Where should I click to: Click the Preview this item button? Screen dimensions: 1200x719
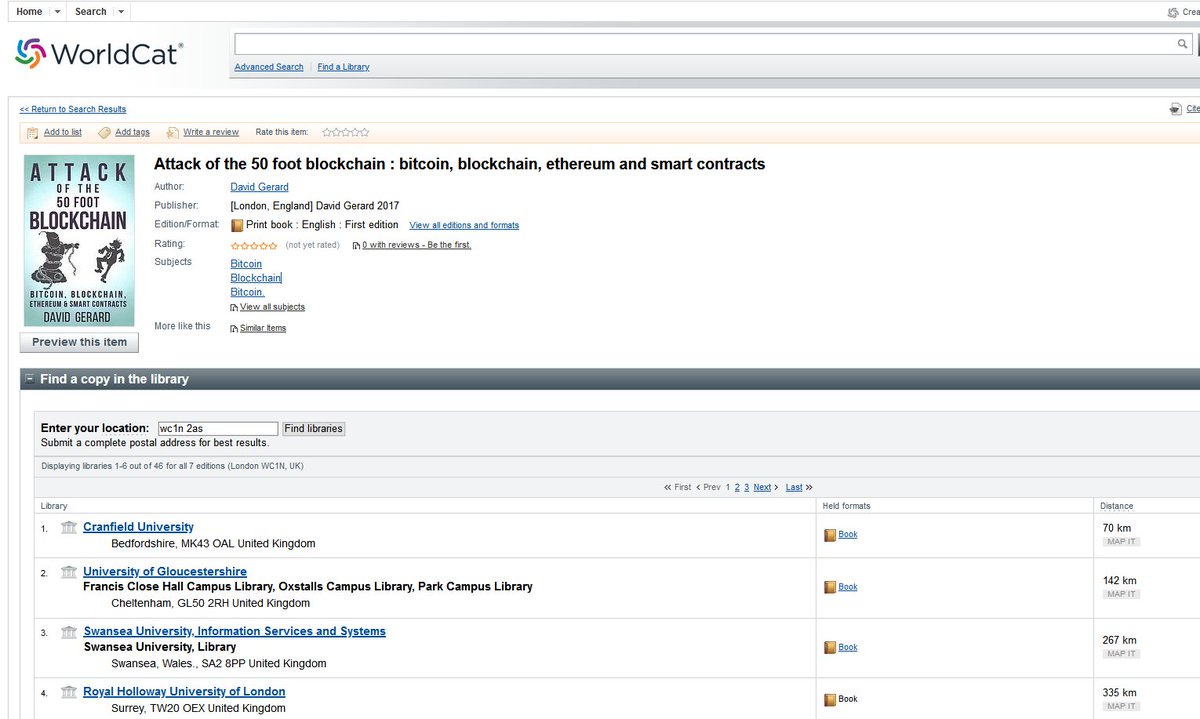pyautogui.click(x=79, y=342)
